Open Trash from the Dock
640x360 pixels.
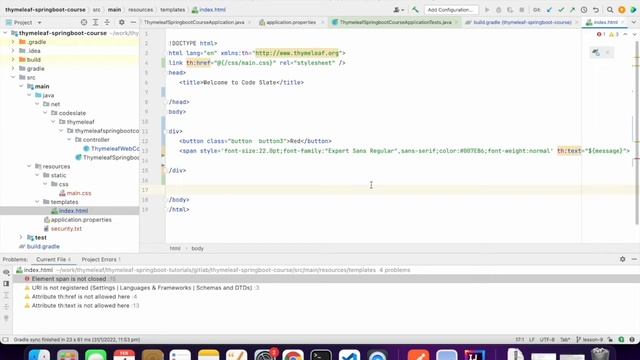point(600,354)
